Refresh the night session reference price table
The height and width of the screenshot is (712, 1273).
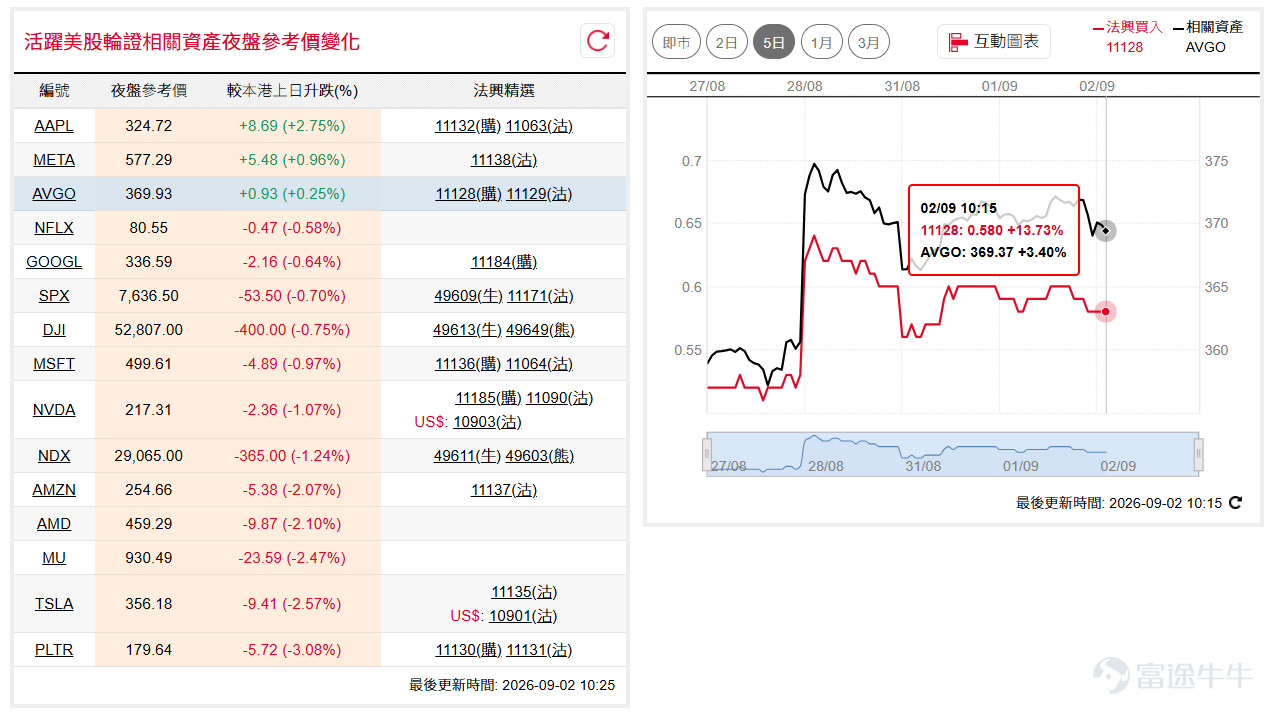point(598,40)
